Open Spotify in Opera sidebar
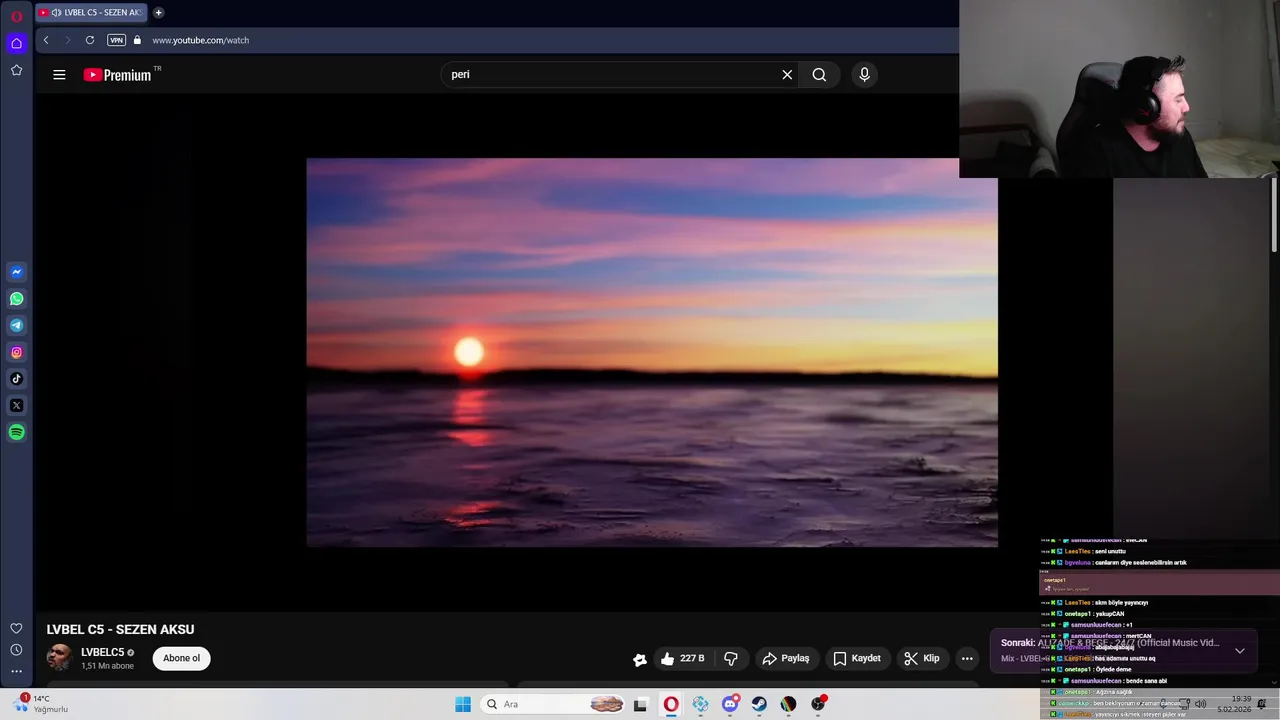1280x720 pixels. (x=16, y=432)
